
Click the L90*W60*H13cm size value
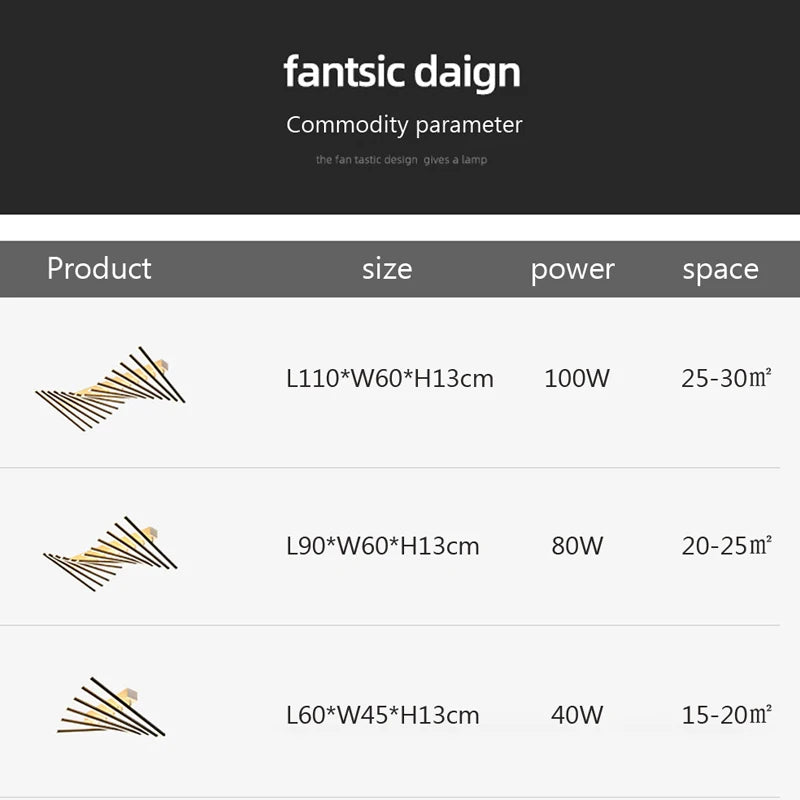383,546
